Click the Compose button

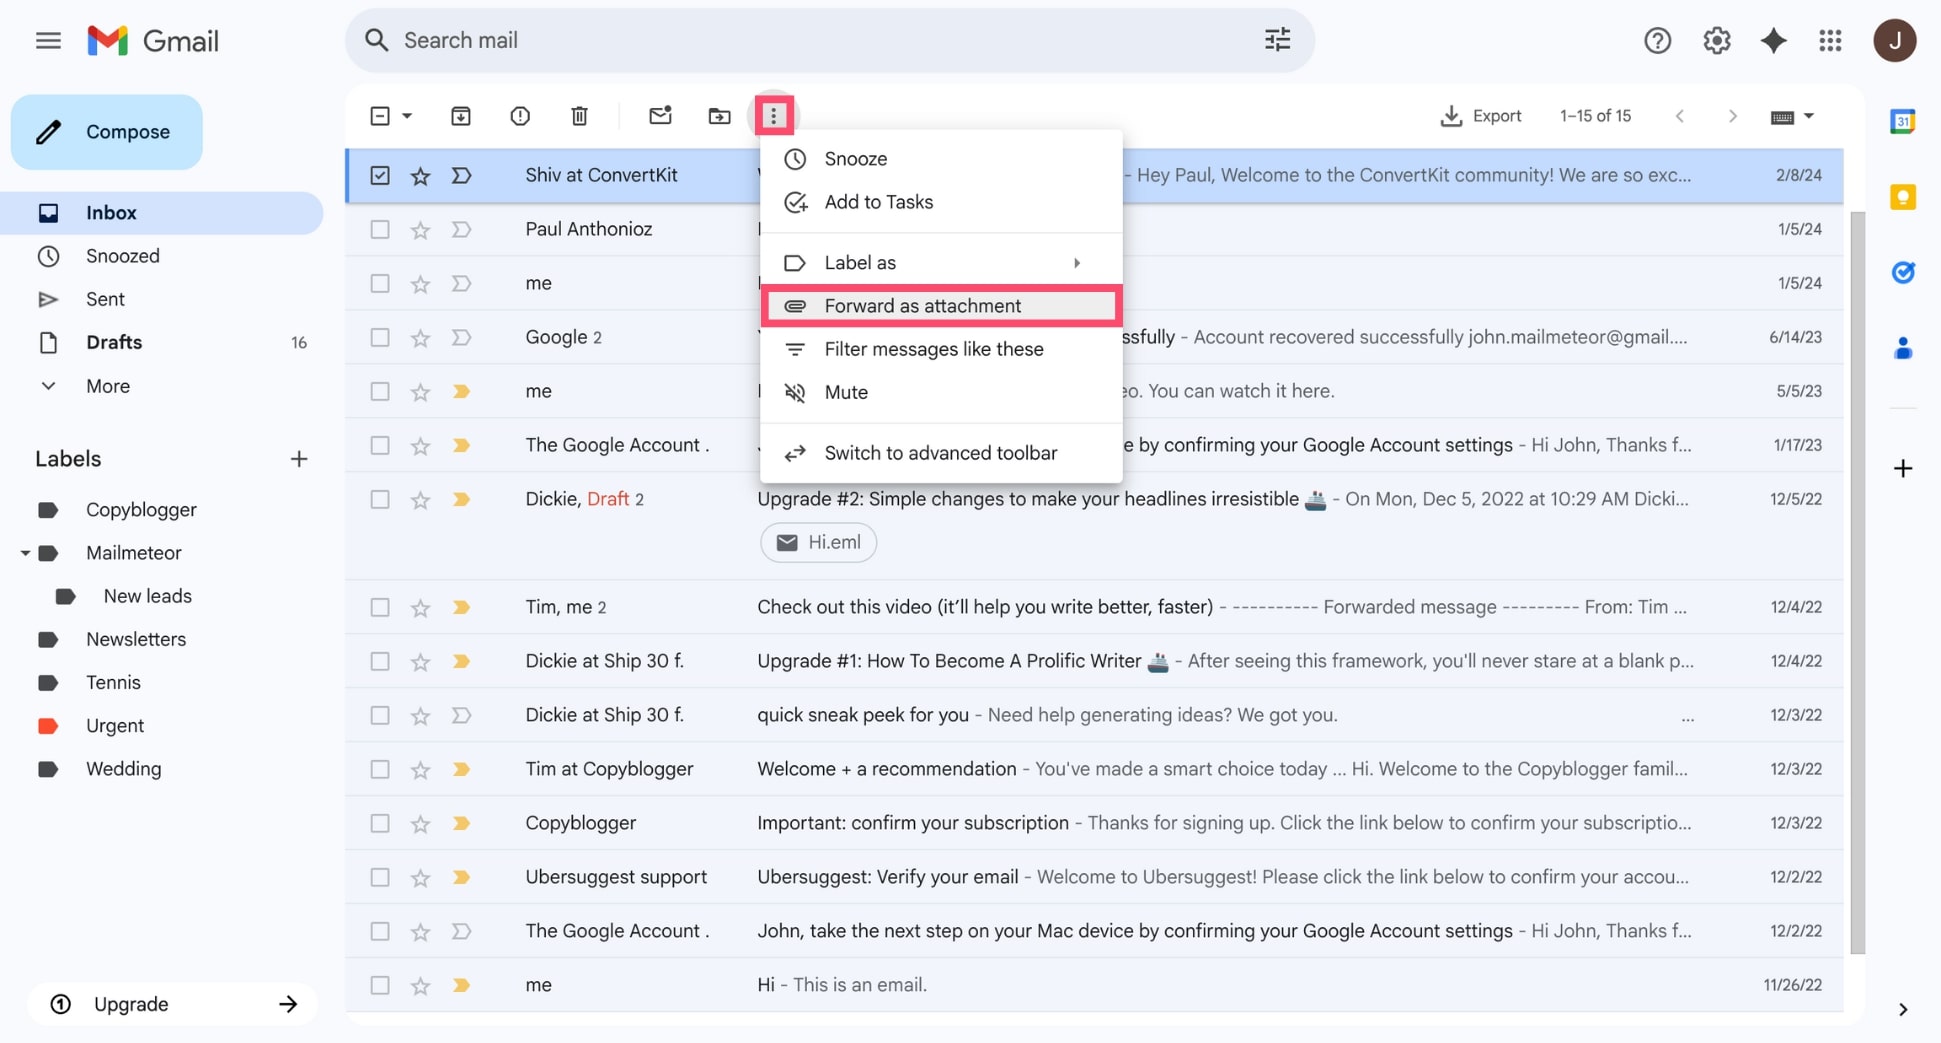107,132
